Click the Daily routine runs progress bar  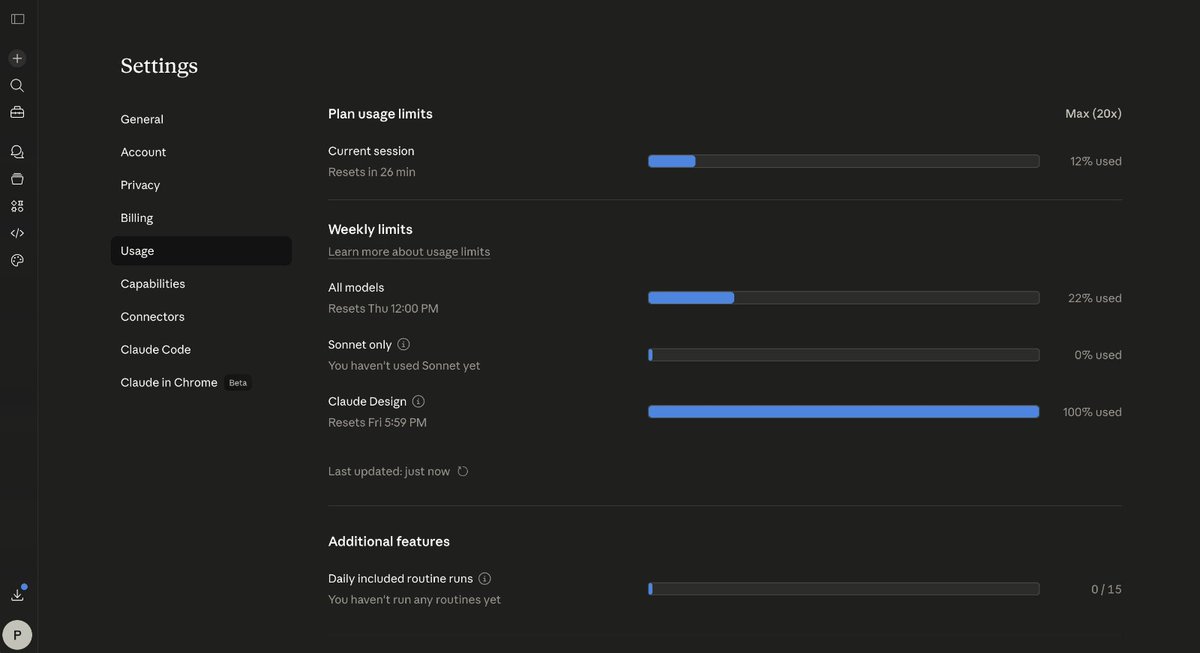(844, 589)
